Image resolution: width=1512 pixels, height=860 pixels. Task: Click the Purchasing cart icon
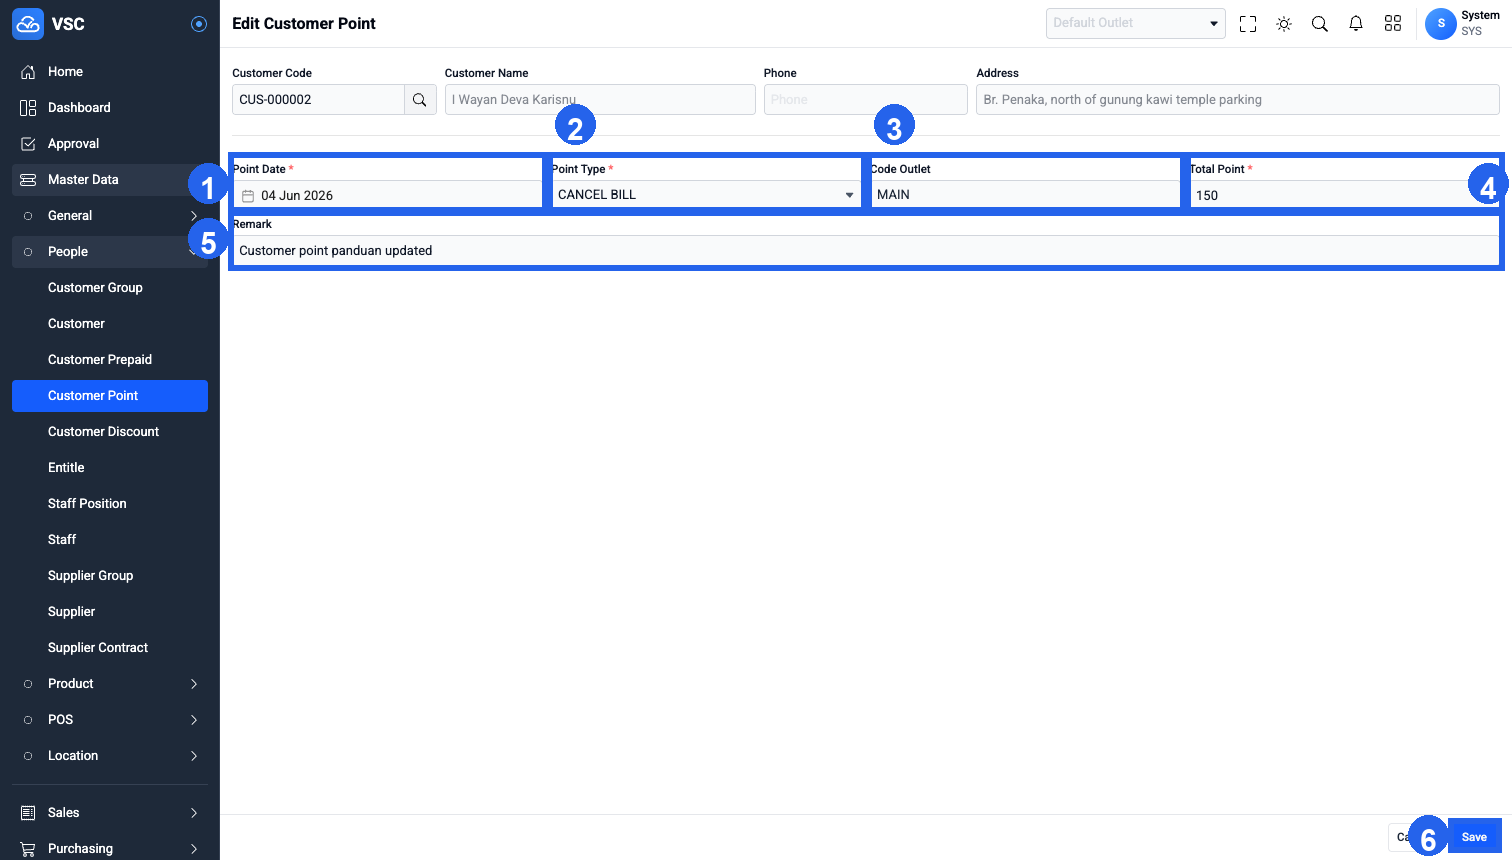28,849
